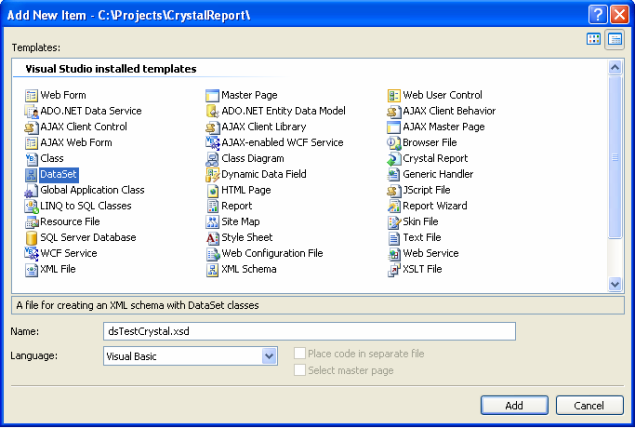Select the Class Diagram template icon
The height and width of the screenshot is (428, 635).
tap(212, 158)
